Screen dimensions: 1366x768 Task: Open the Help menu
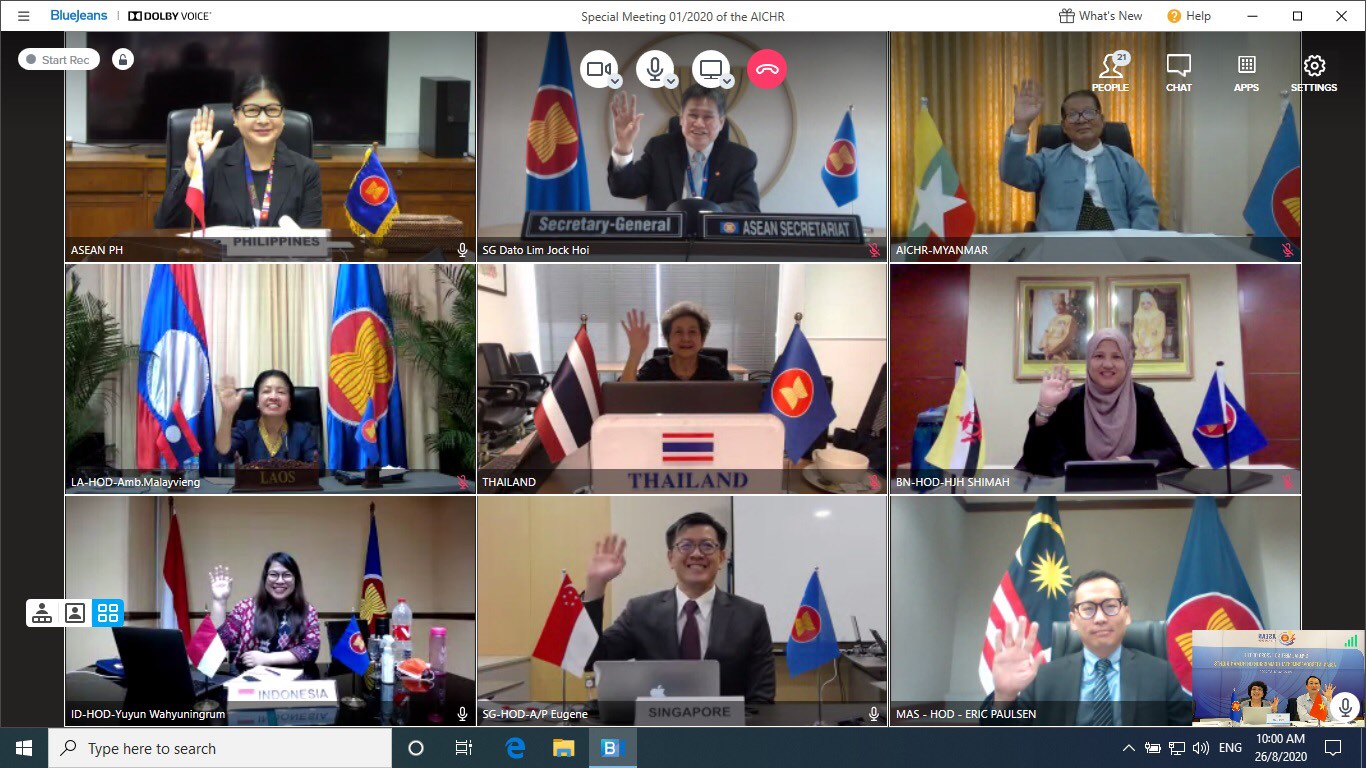pos(1188,16)
